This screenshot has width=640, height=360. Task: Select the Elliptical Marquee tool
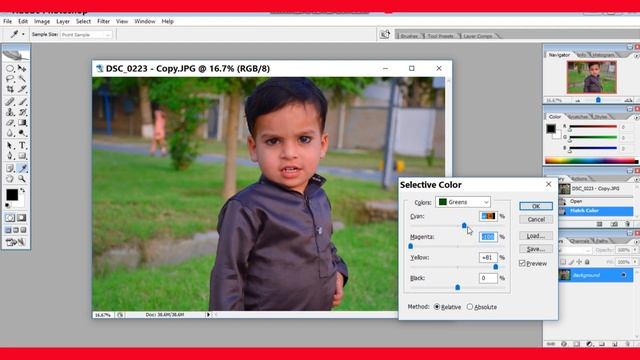click(x=10, y=68)
